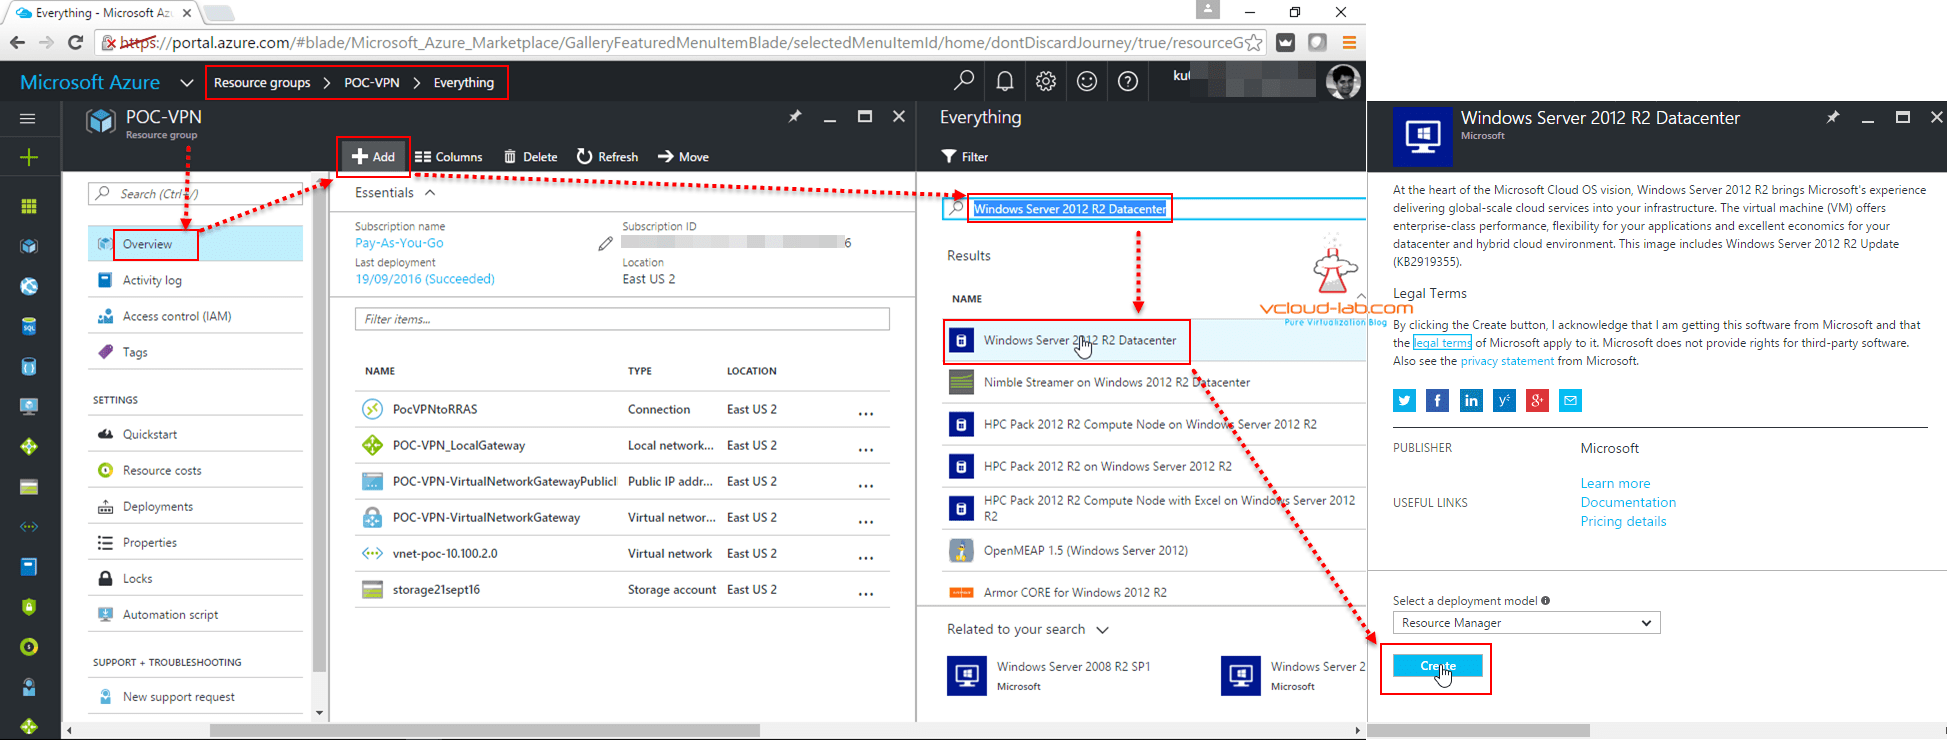Open the Filter option in Everything blade

[965, 157]
